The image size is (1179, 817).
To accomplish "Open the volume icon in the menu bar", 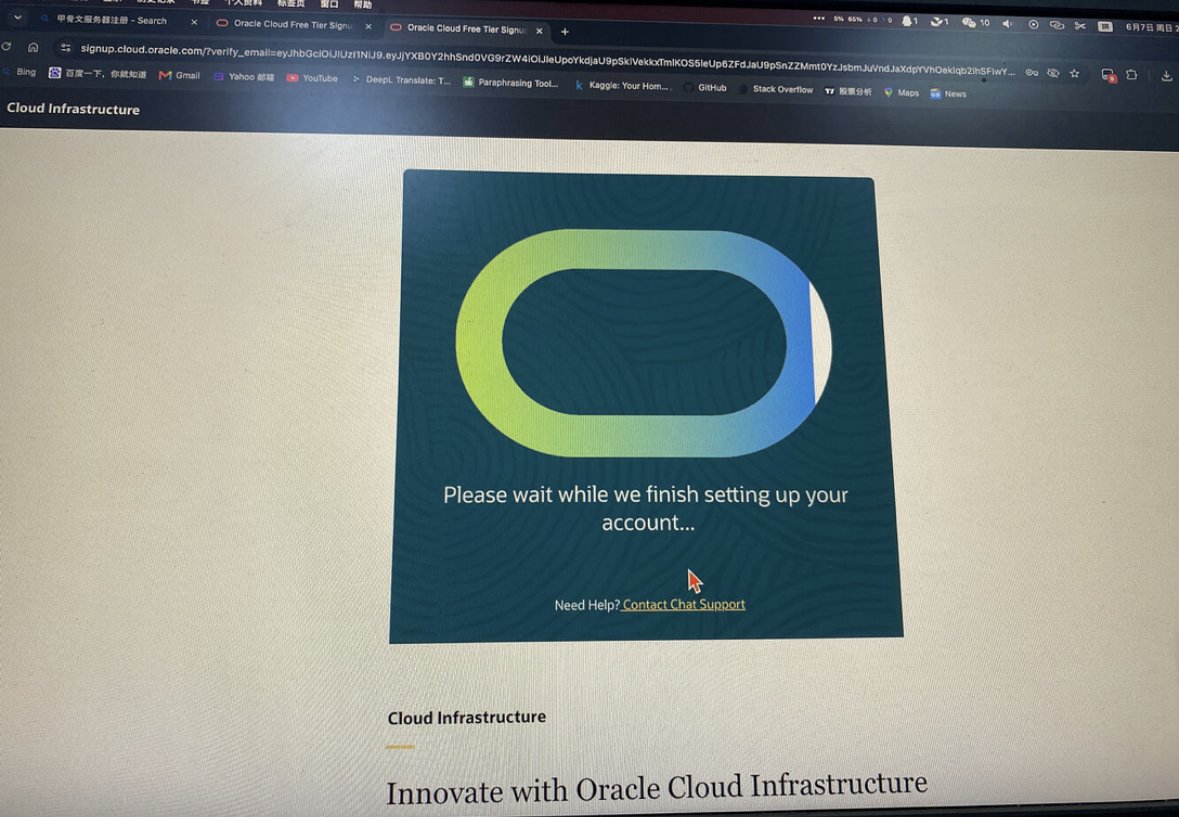I will (1007, 23).
